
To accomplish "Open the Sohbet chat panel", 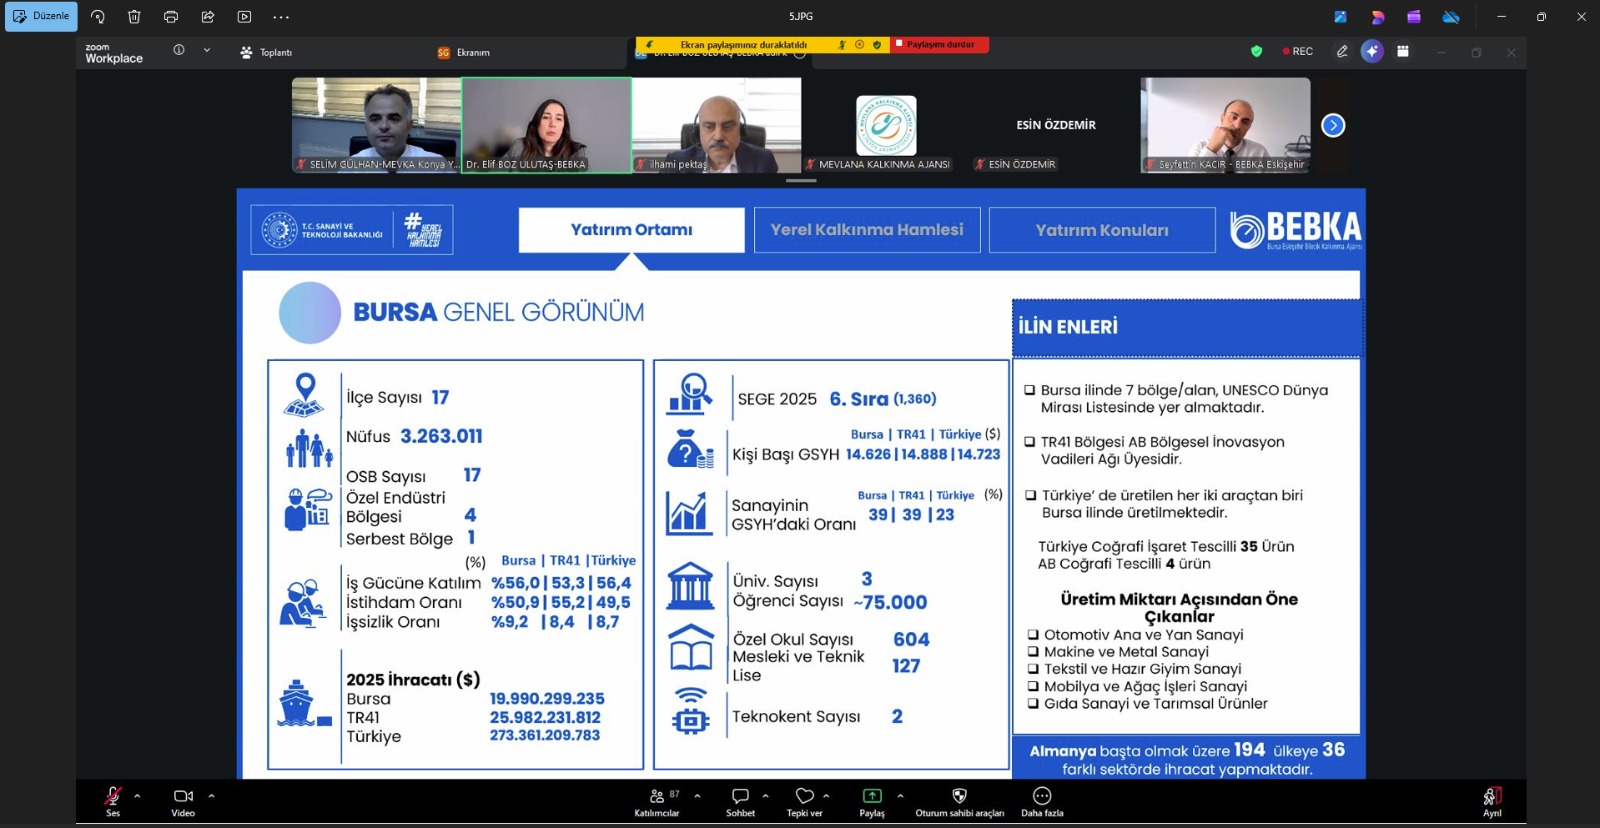I will (740, 800).
